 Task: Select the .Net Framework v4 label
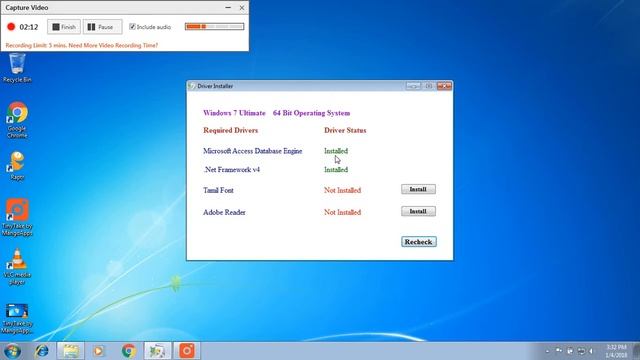point(231,170)
